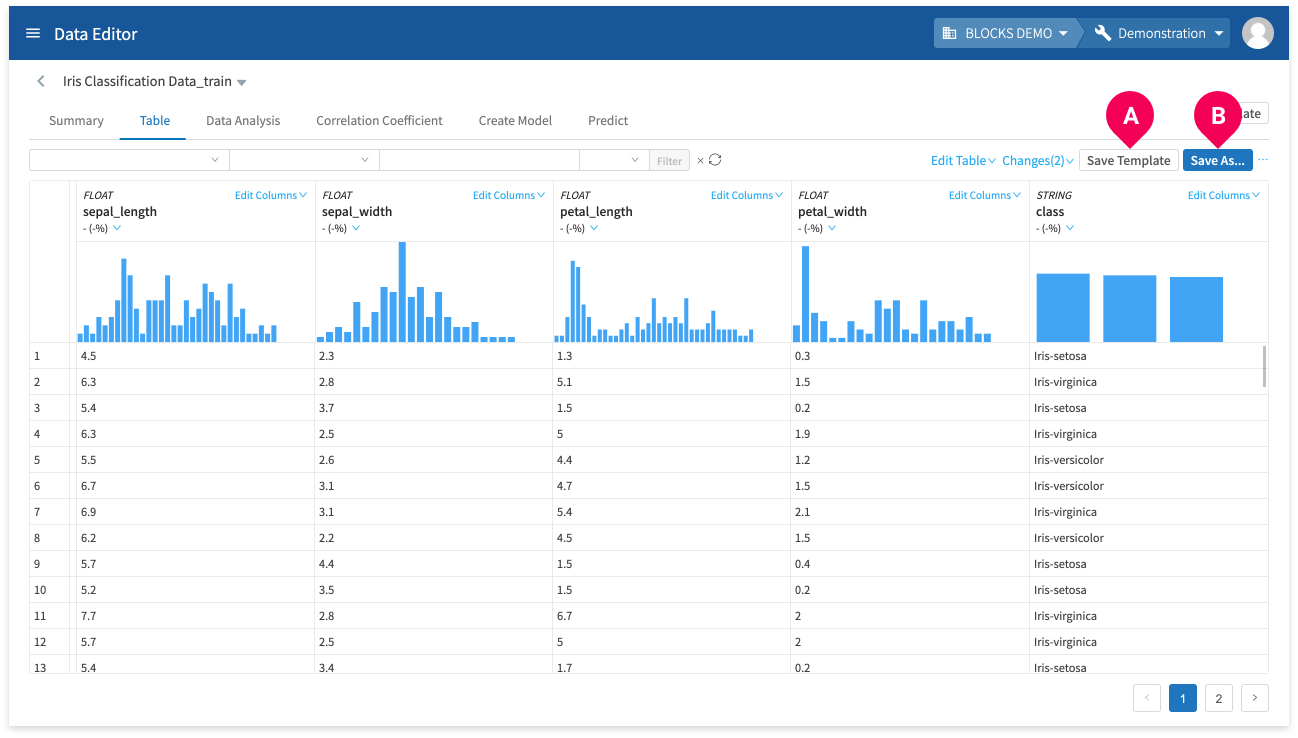
Task: Click row 11 petal_length value 6.7
Action: click(x=671, y=616)
